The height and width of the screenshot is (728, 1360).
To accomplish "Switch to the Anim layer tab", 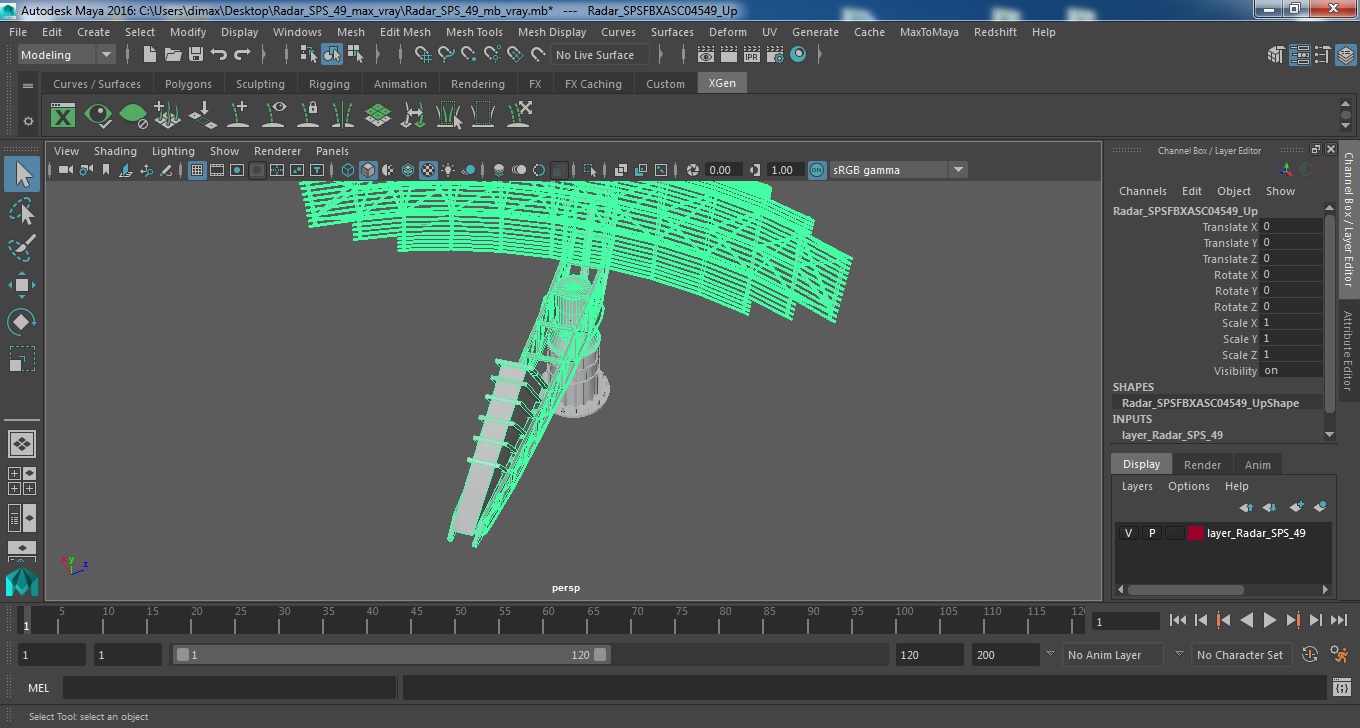I will 1257,465.
